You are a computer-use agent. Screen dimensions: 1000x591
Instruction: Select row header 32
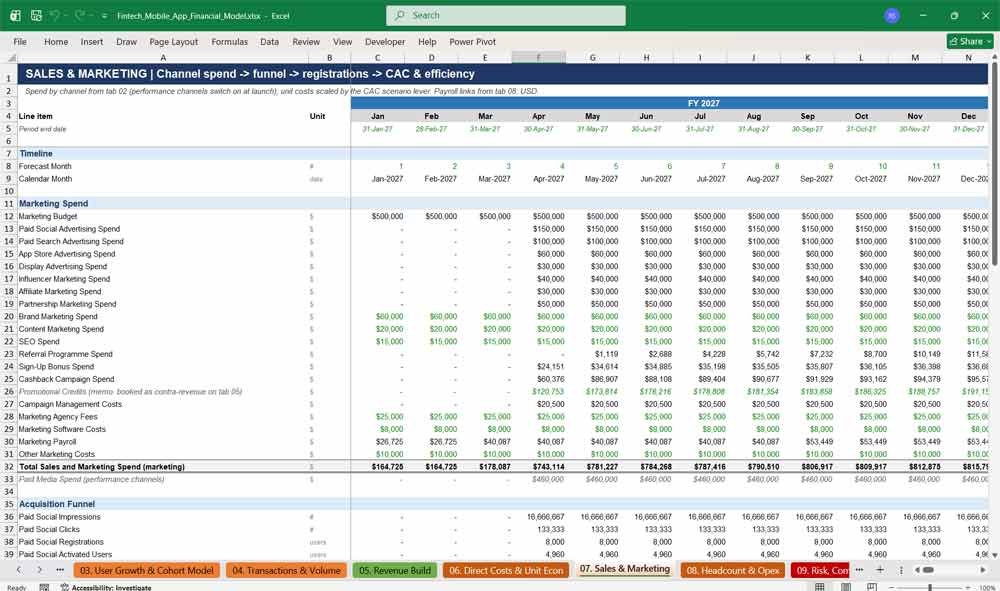9,467
